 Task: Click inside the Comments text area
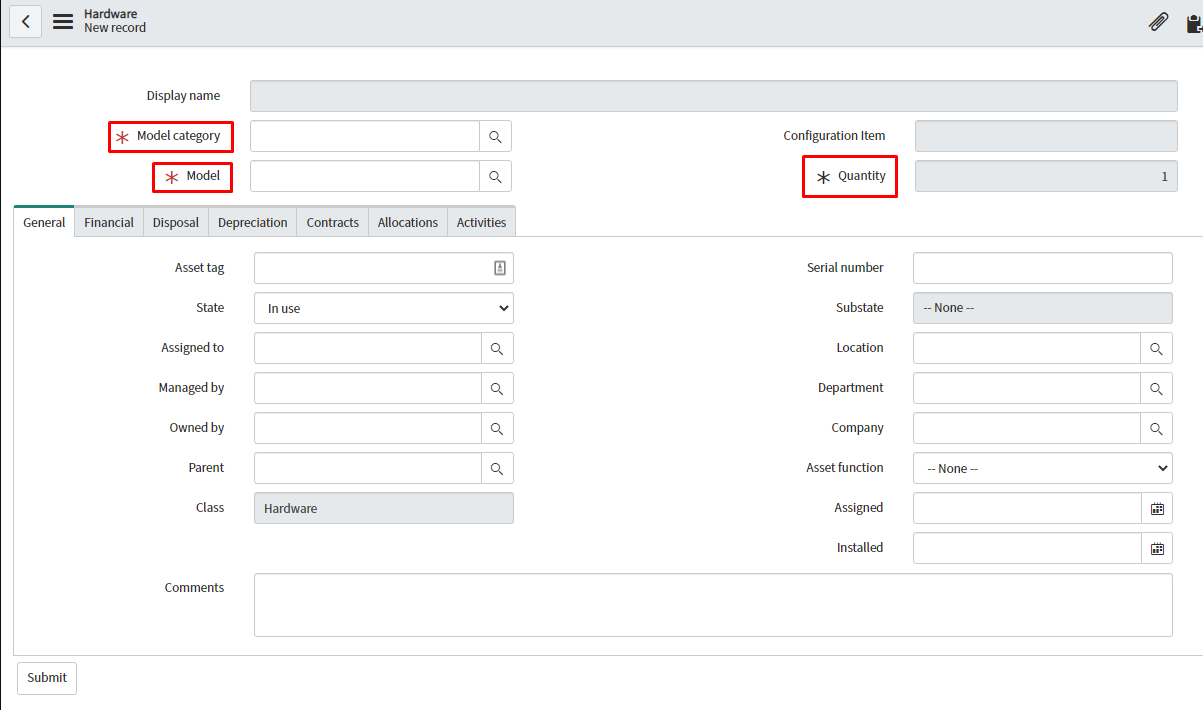coord(713,604)
